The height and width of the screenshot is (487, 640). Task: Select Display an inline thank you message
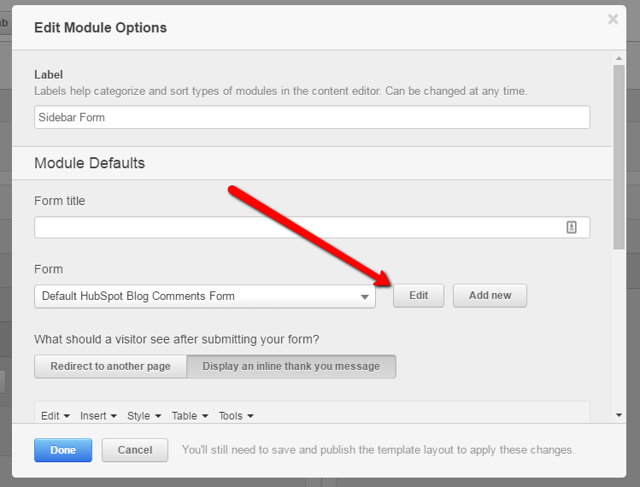[x=291, y=366]
